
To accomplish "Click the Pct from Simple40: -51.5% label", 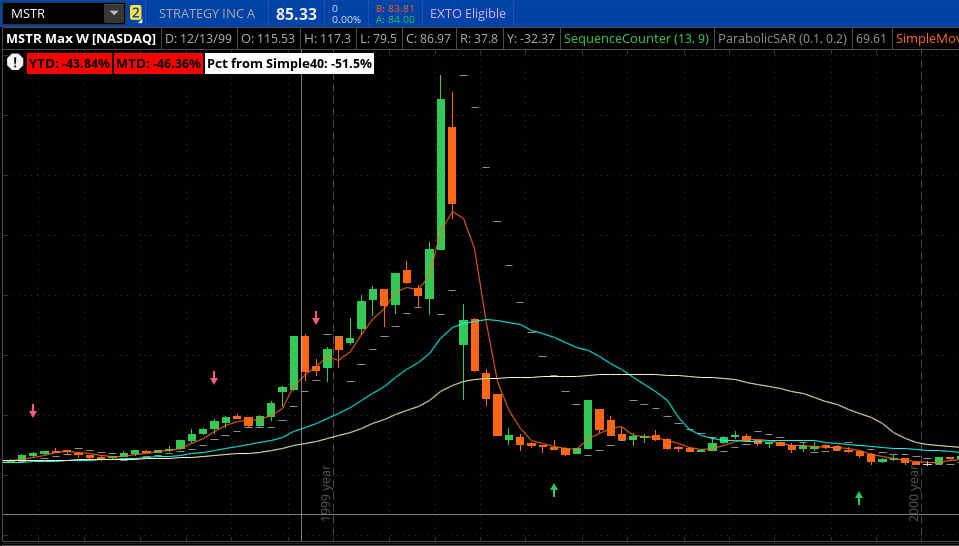I will pyautogui.click(x=289, y=64).
